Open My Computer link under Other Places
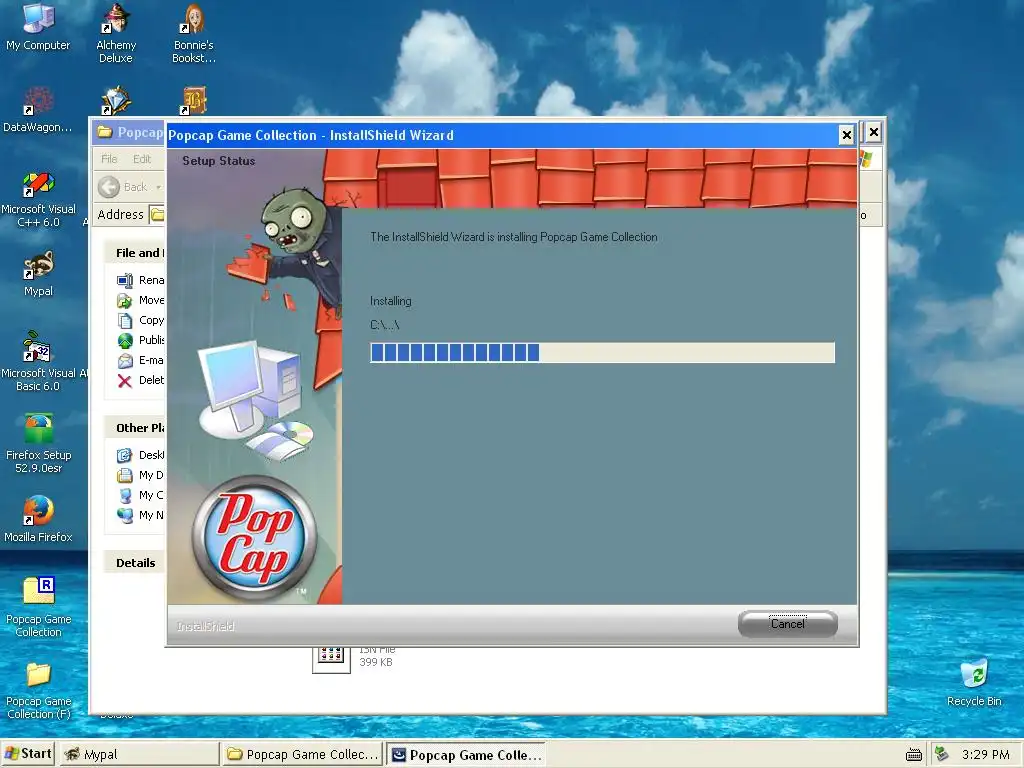The width and height of the screenshot is (1024, 768). (x=141, y=495)
